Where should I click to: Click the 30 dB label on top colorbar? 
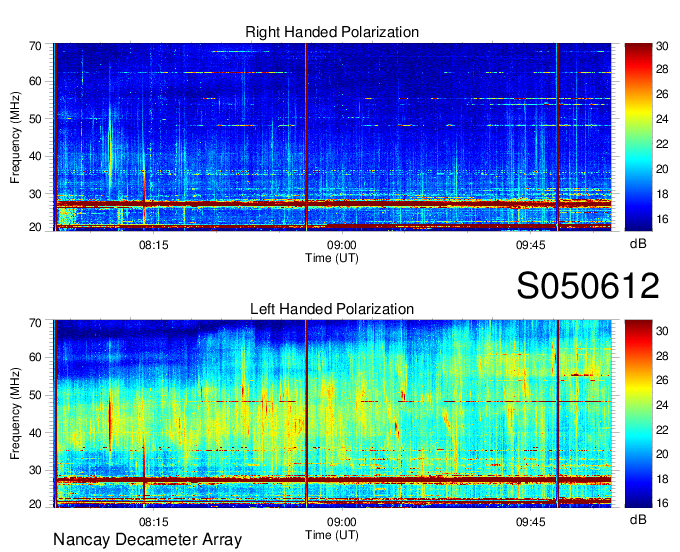662,46
